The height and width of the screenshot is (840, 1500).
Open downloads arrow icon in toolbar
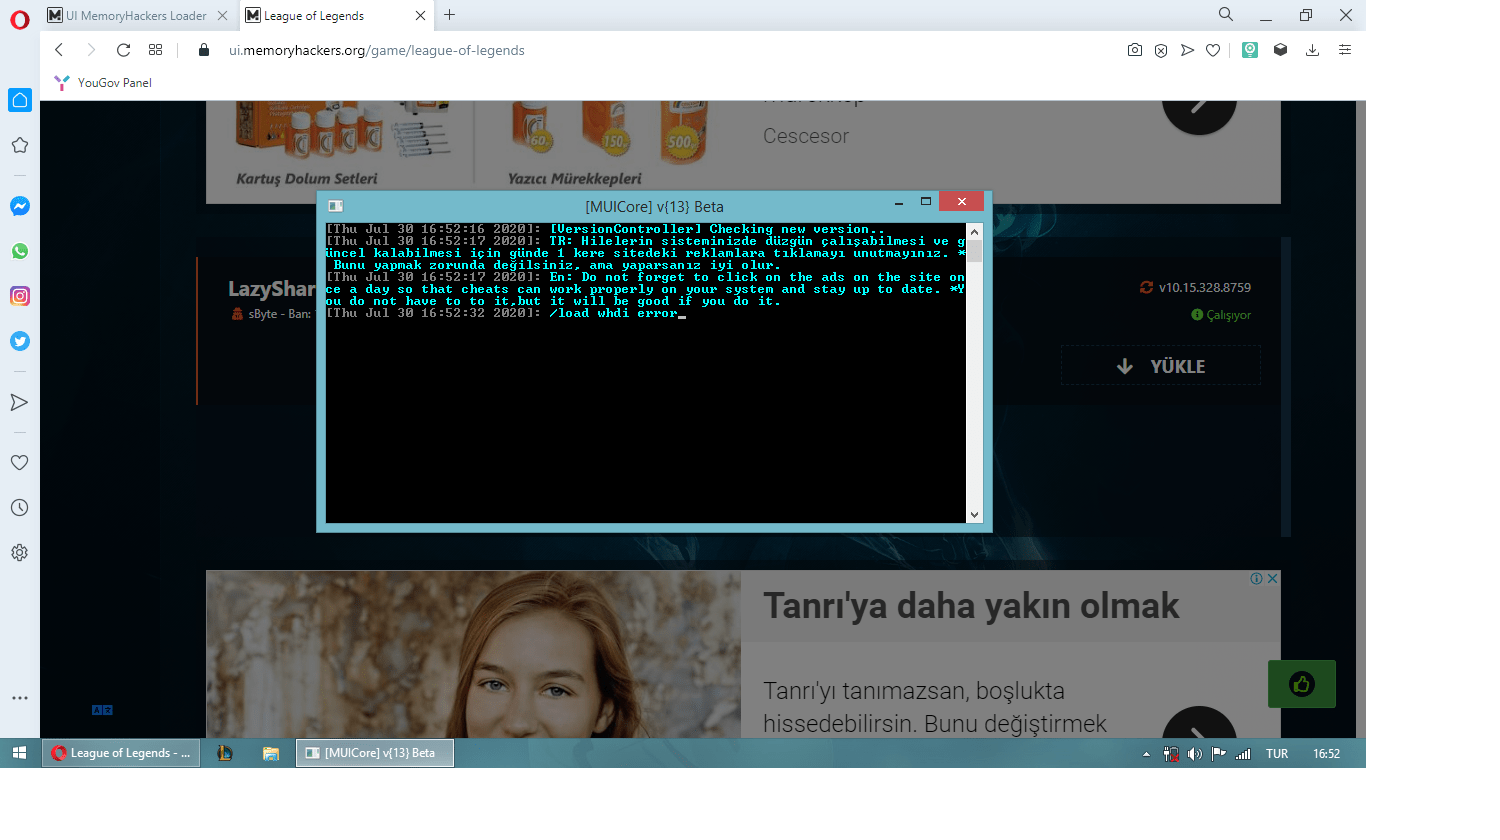point(1312,50)
